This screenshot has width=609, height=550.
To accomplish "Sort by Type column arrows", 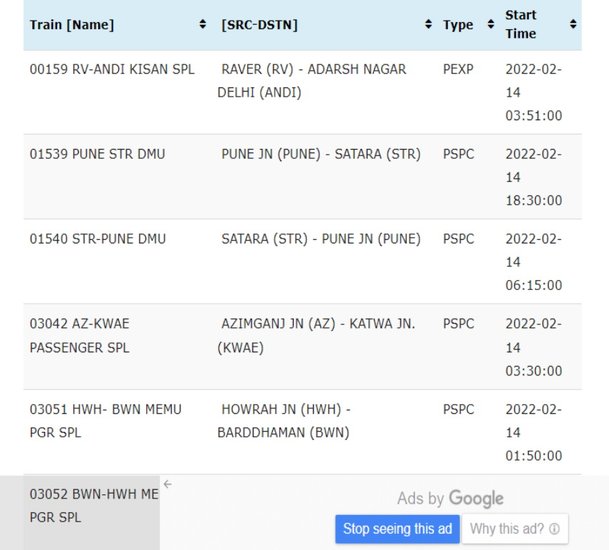I will pos(491,24).
